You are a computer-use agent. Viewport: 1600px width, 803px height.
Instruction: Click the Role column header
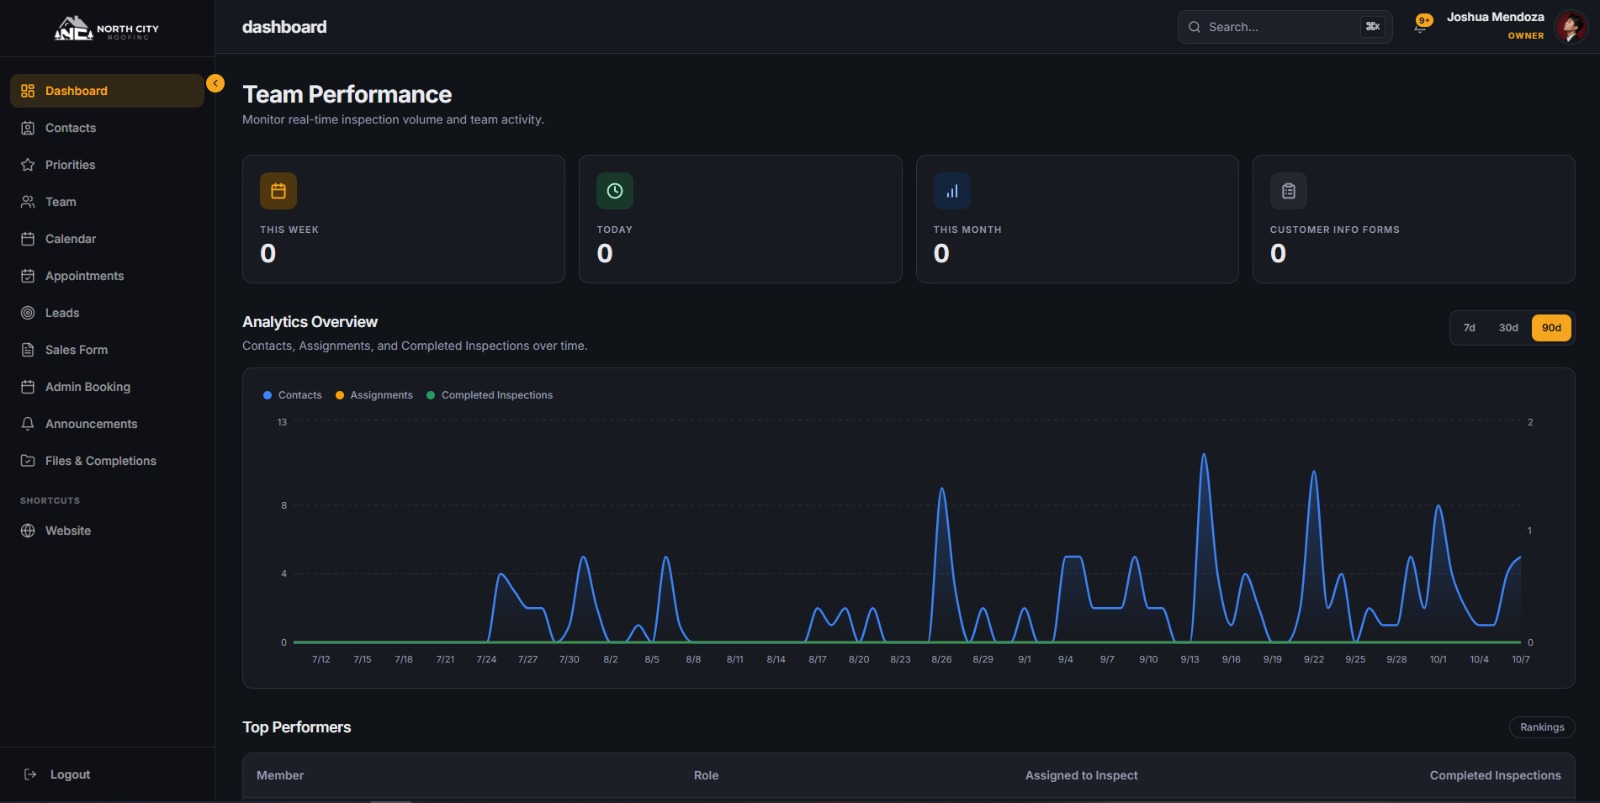coord(706,775)
